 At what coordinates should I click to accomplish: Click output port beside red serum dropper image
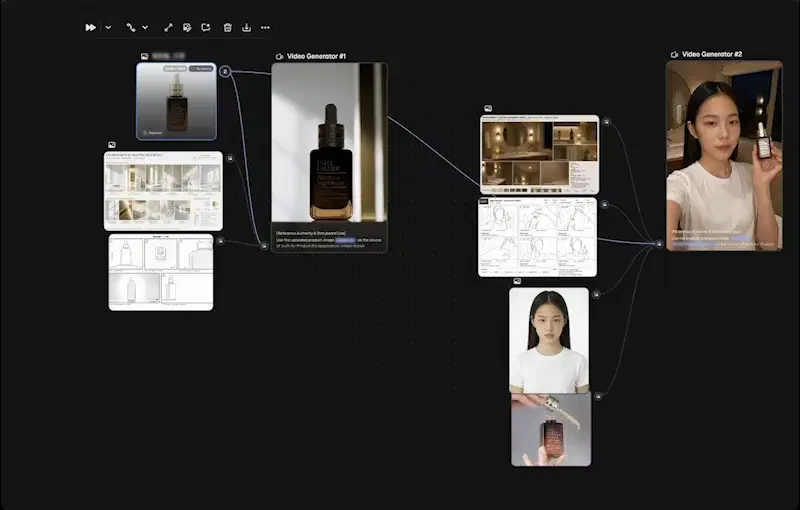pyautogui.click(x=598, y=396)
